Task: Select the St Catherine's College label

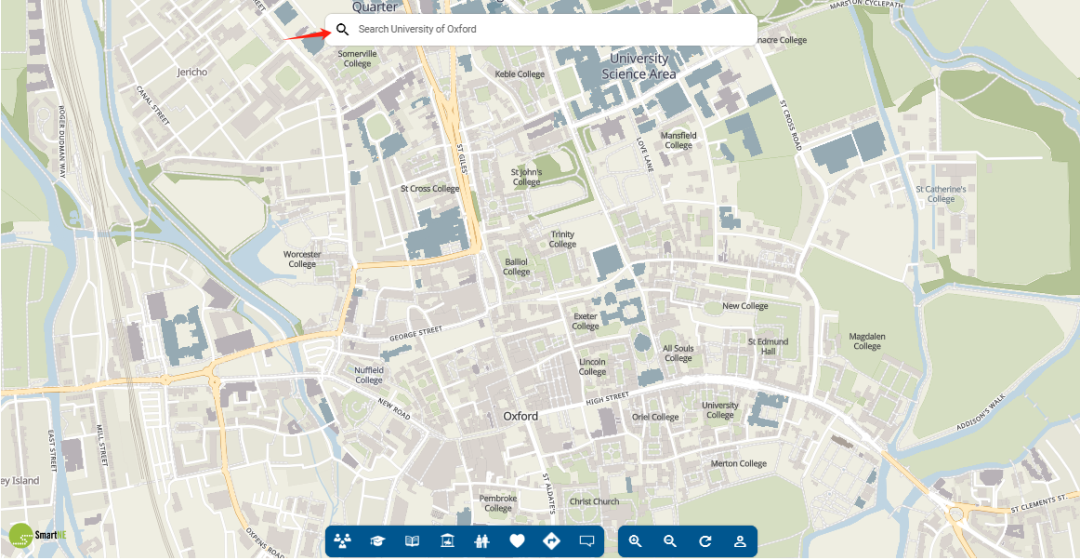Action: tap(941, 194)
